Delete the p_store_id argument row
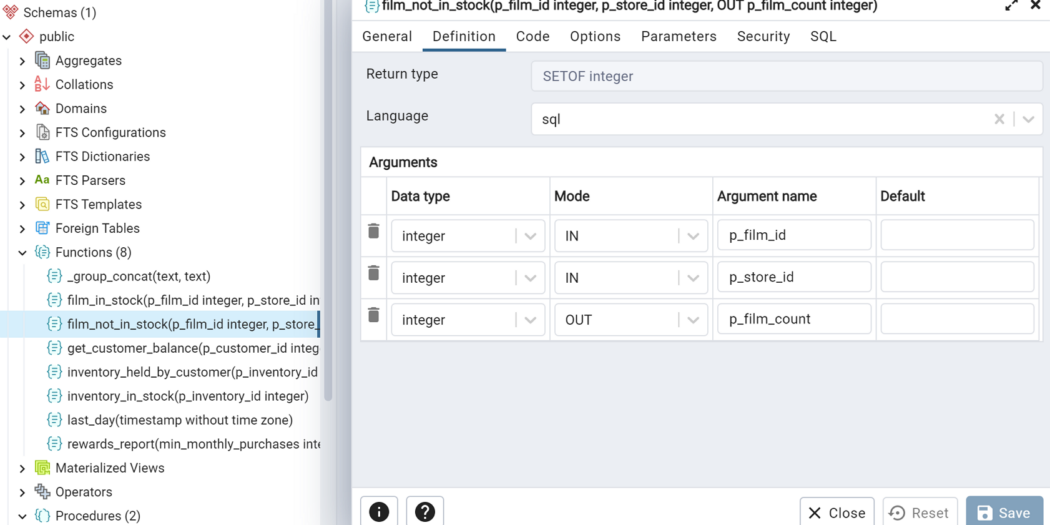This screenshot has width=1050, height=525. (x=374, y=273)
